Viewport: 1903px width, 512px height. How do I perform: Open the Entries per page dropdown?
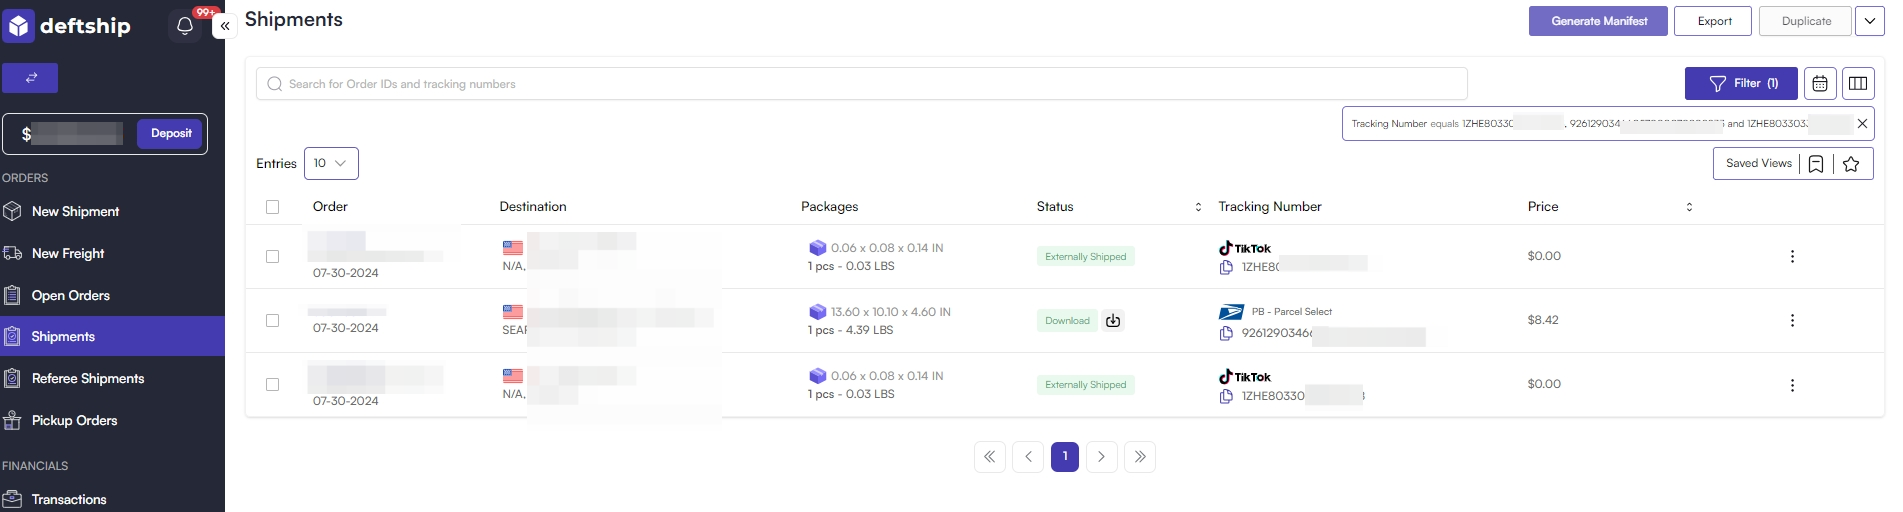tap(331, 163)
